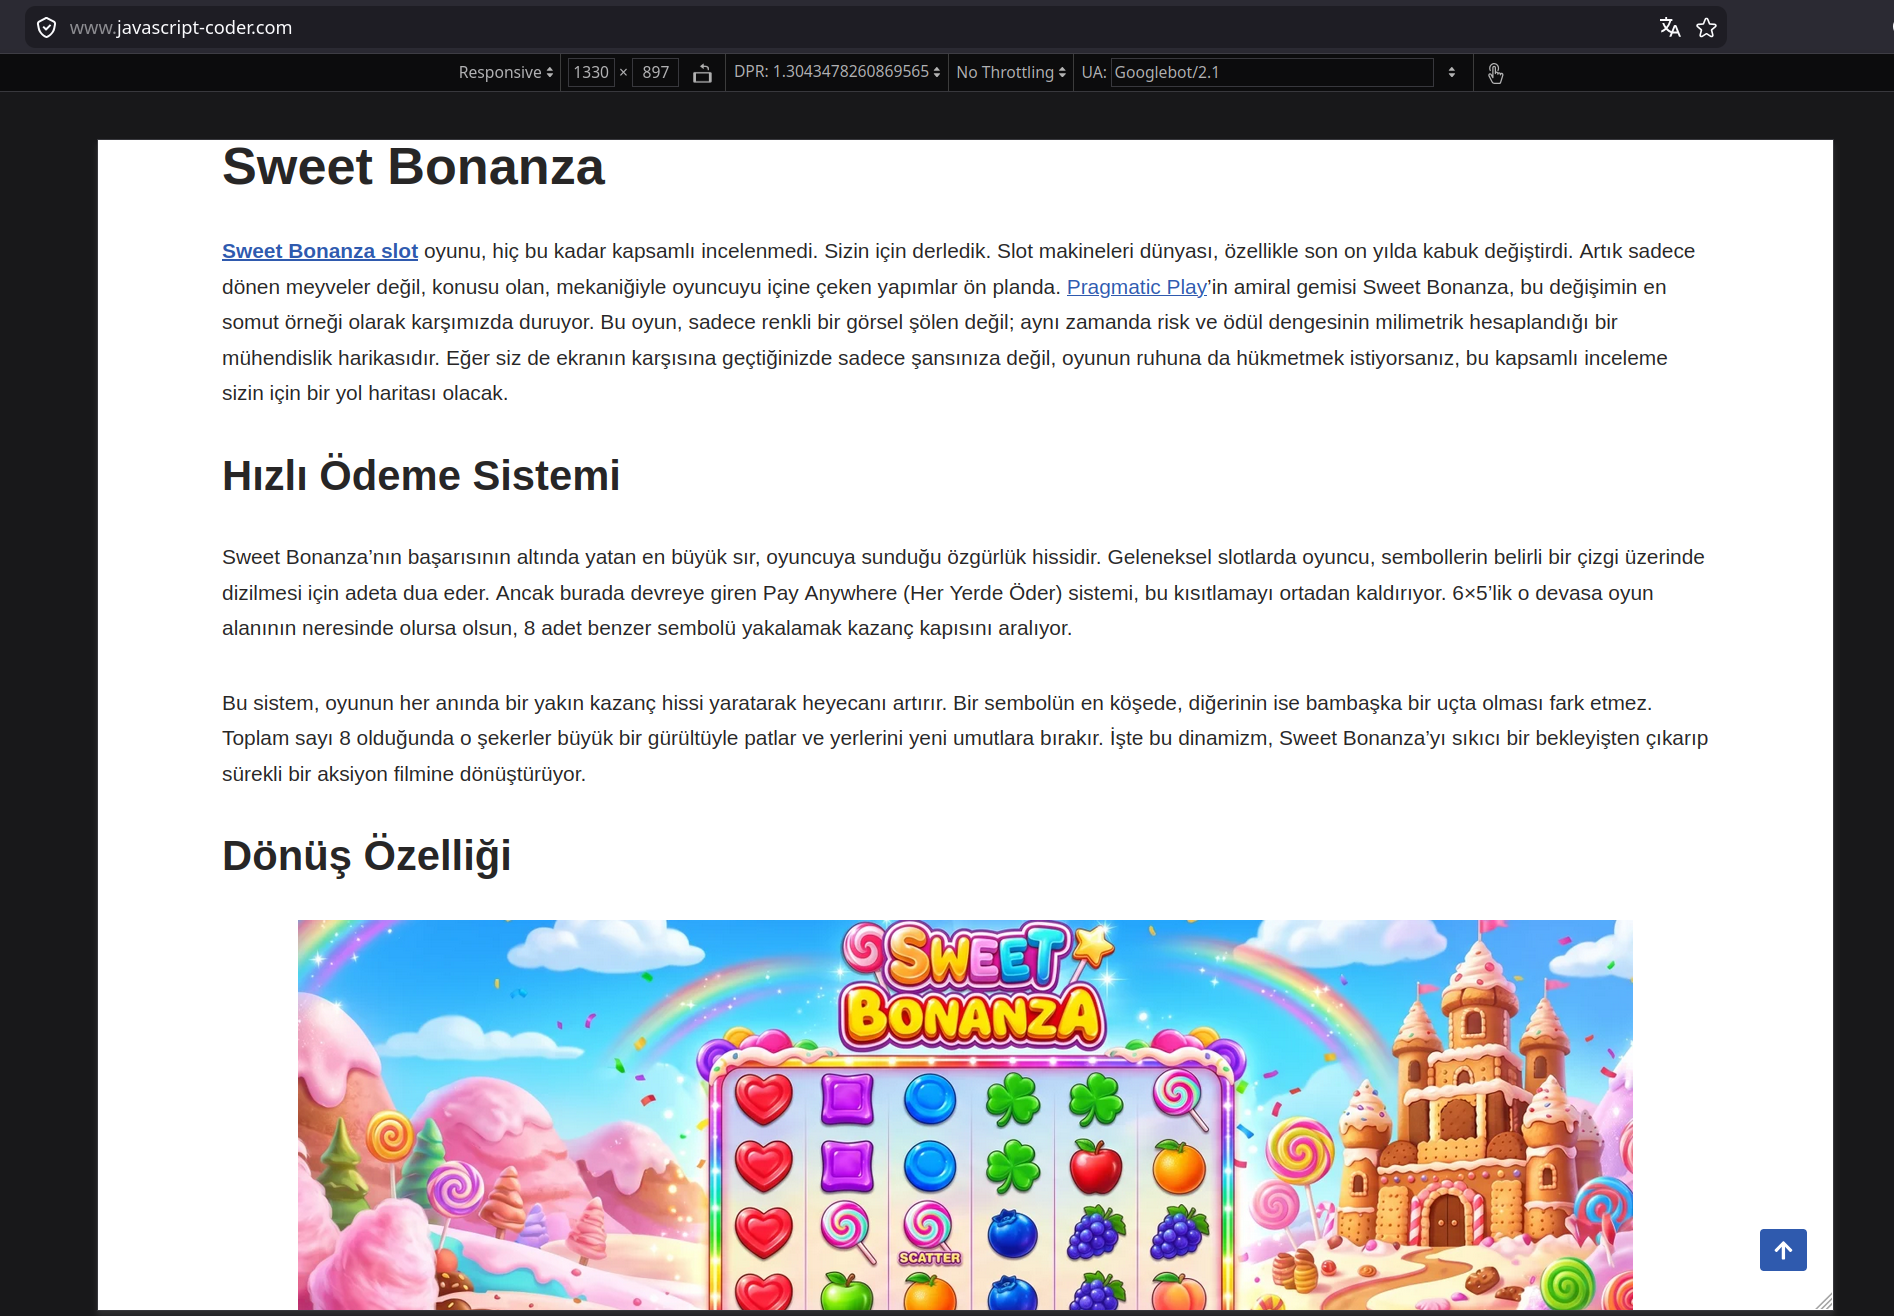1894x1316 pixels.
Task: Follow the Pragmatic Play link
Action: [x=1137, y=287]
